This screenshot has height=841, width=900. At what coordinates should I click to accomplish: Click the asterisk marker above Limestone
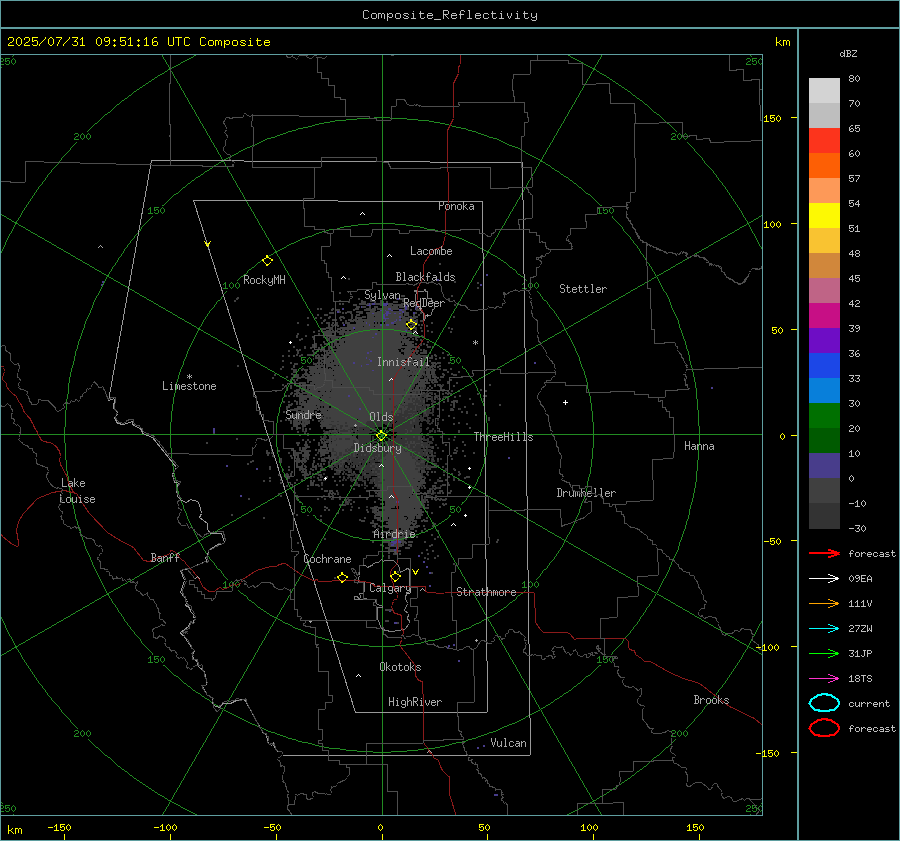(189, 377)
